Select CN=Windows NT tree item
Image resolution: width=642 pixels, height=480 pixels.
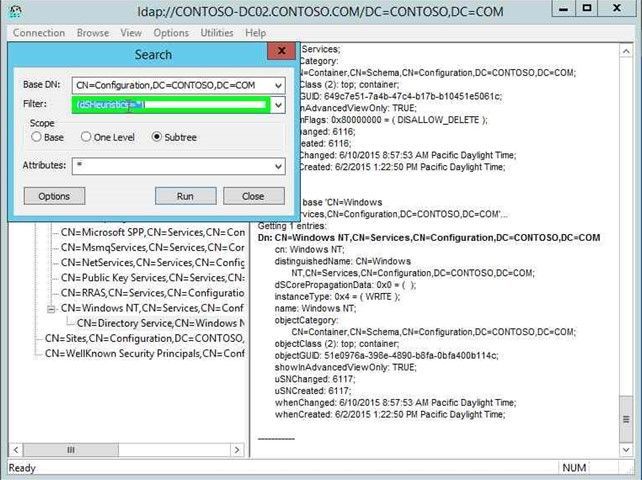(152, 308)
